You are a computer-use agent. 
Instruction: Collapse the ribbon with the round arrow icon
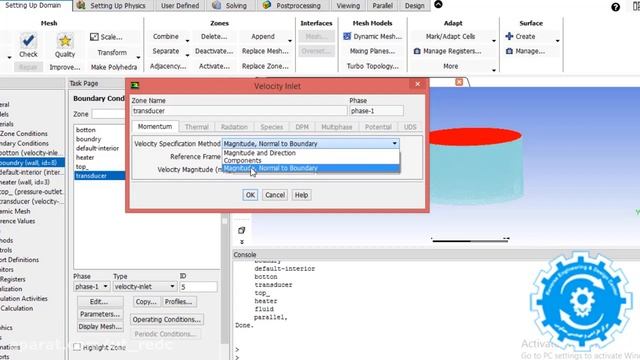[438, 4]
